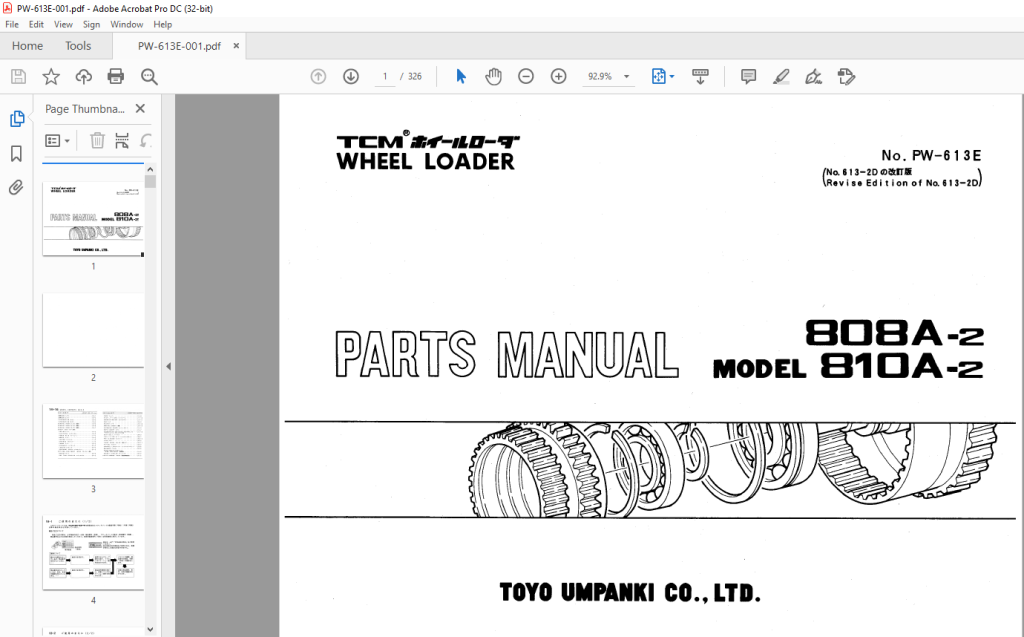
Task: Go to next page arrow
Action: (x=351, y=76)
